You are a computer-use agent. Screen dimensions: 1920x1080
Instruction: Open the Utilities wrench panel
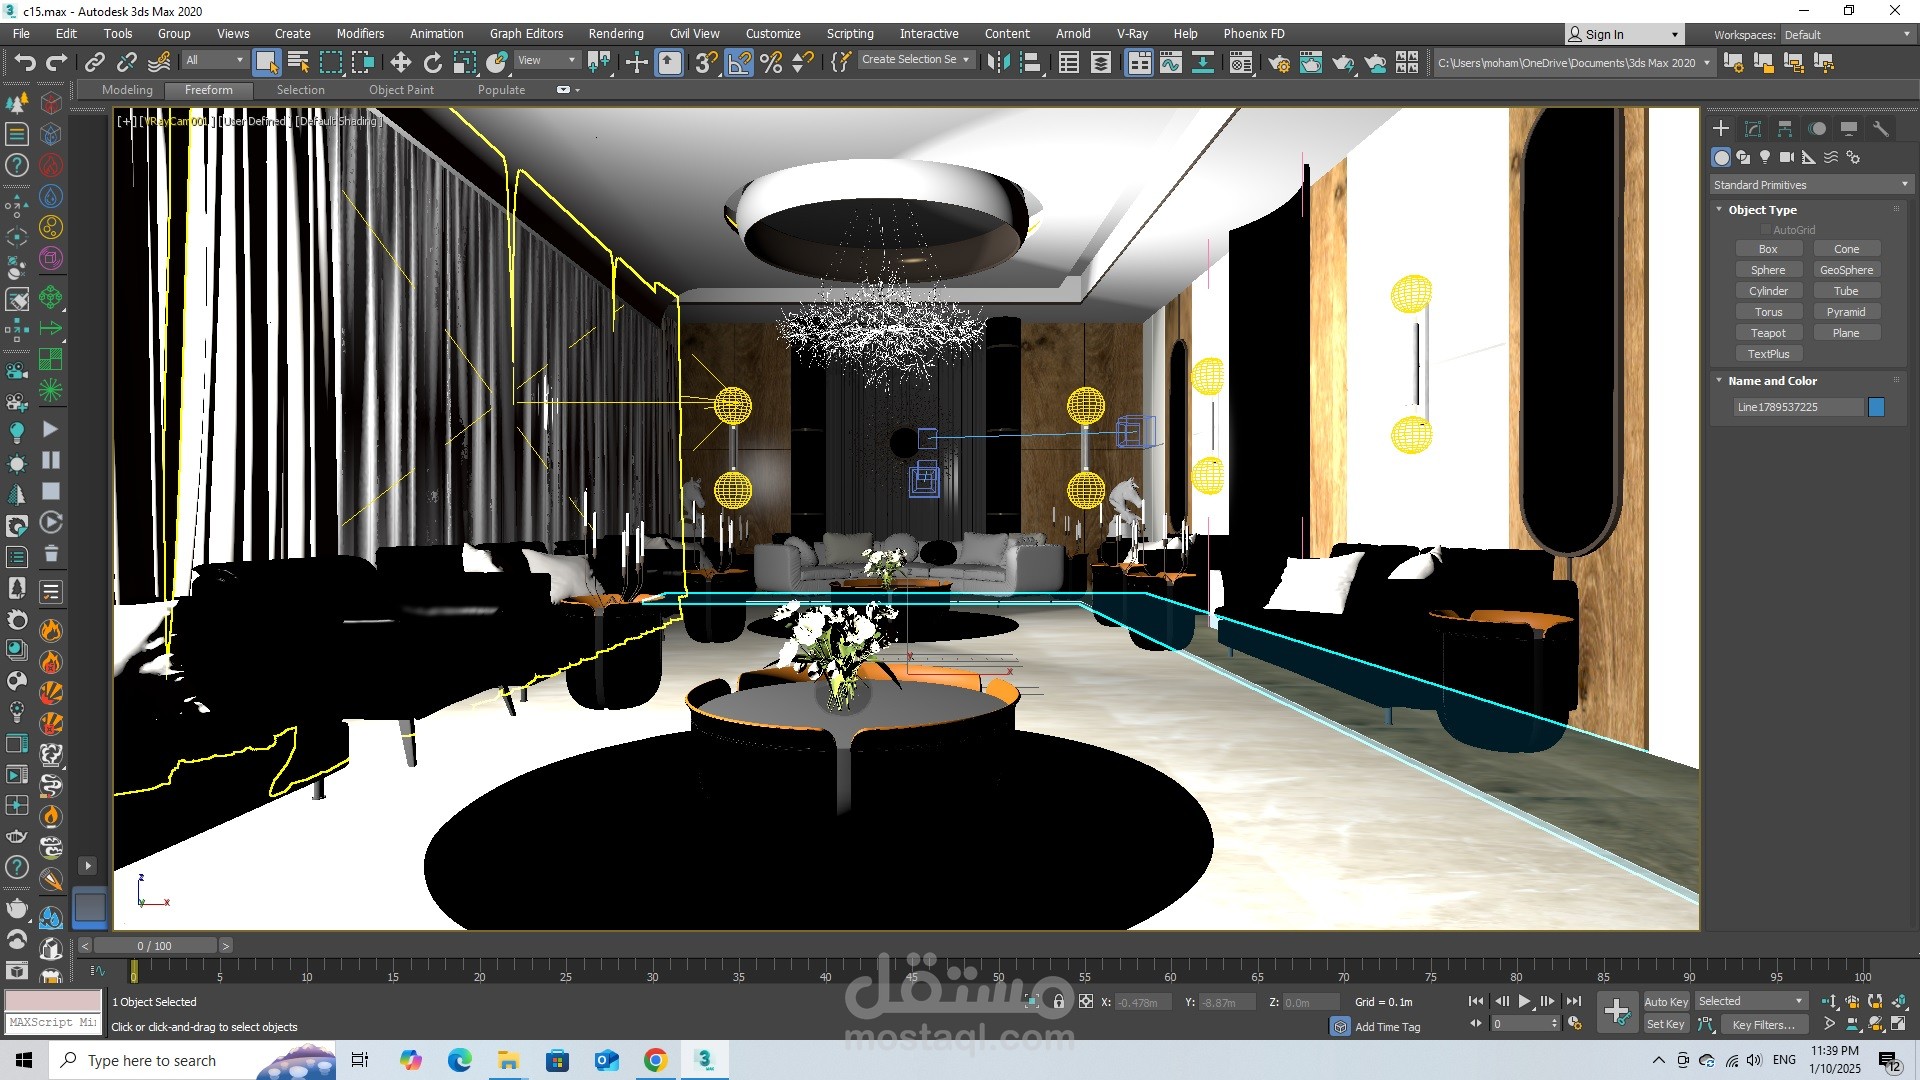(1881, 129)
